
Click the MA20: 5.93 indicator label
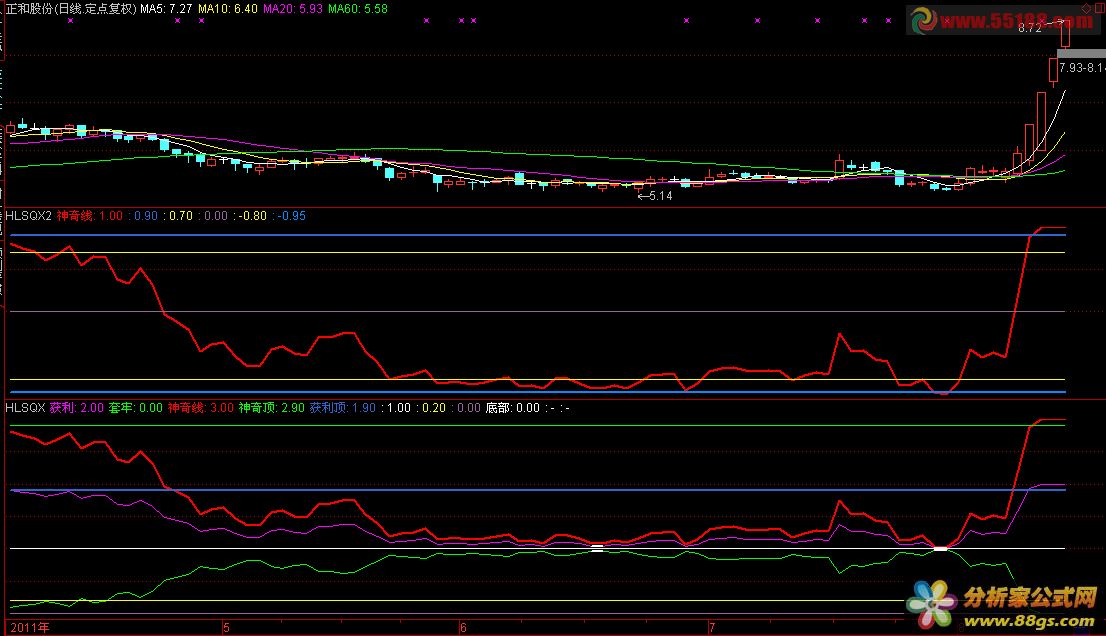(293, 8)
